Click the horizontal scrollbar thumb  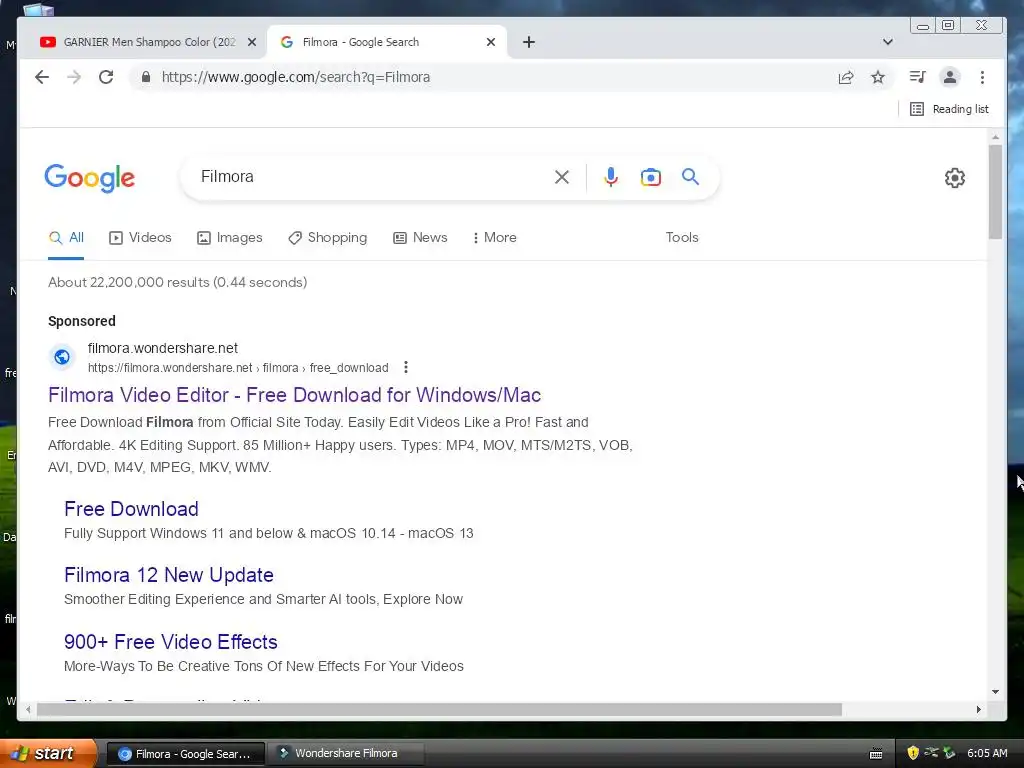[439, 709]
